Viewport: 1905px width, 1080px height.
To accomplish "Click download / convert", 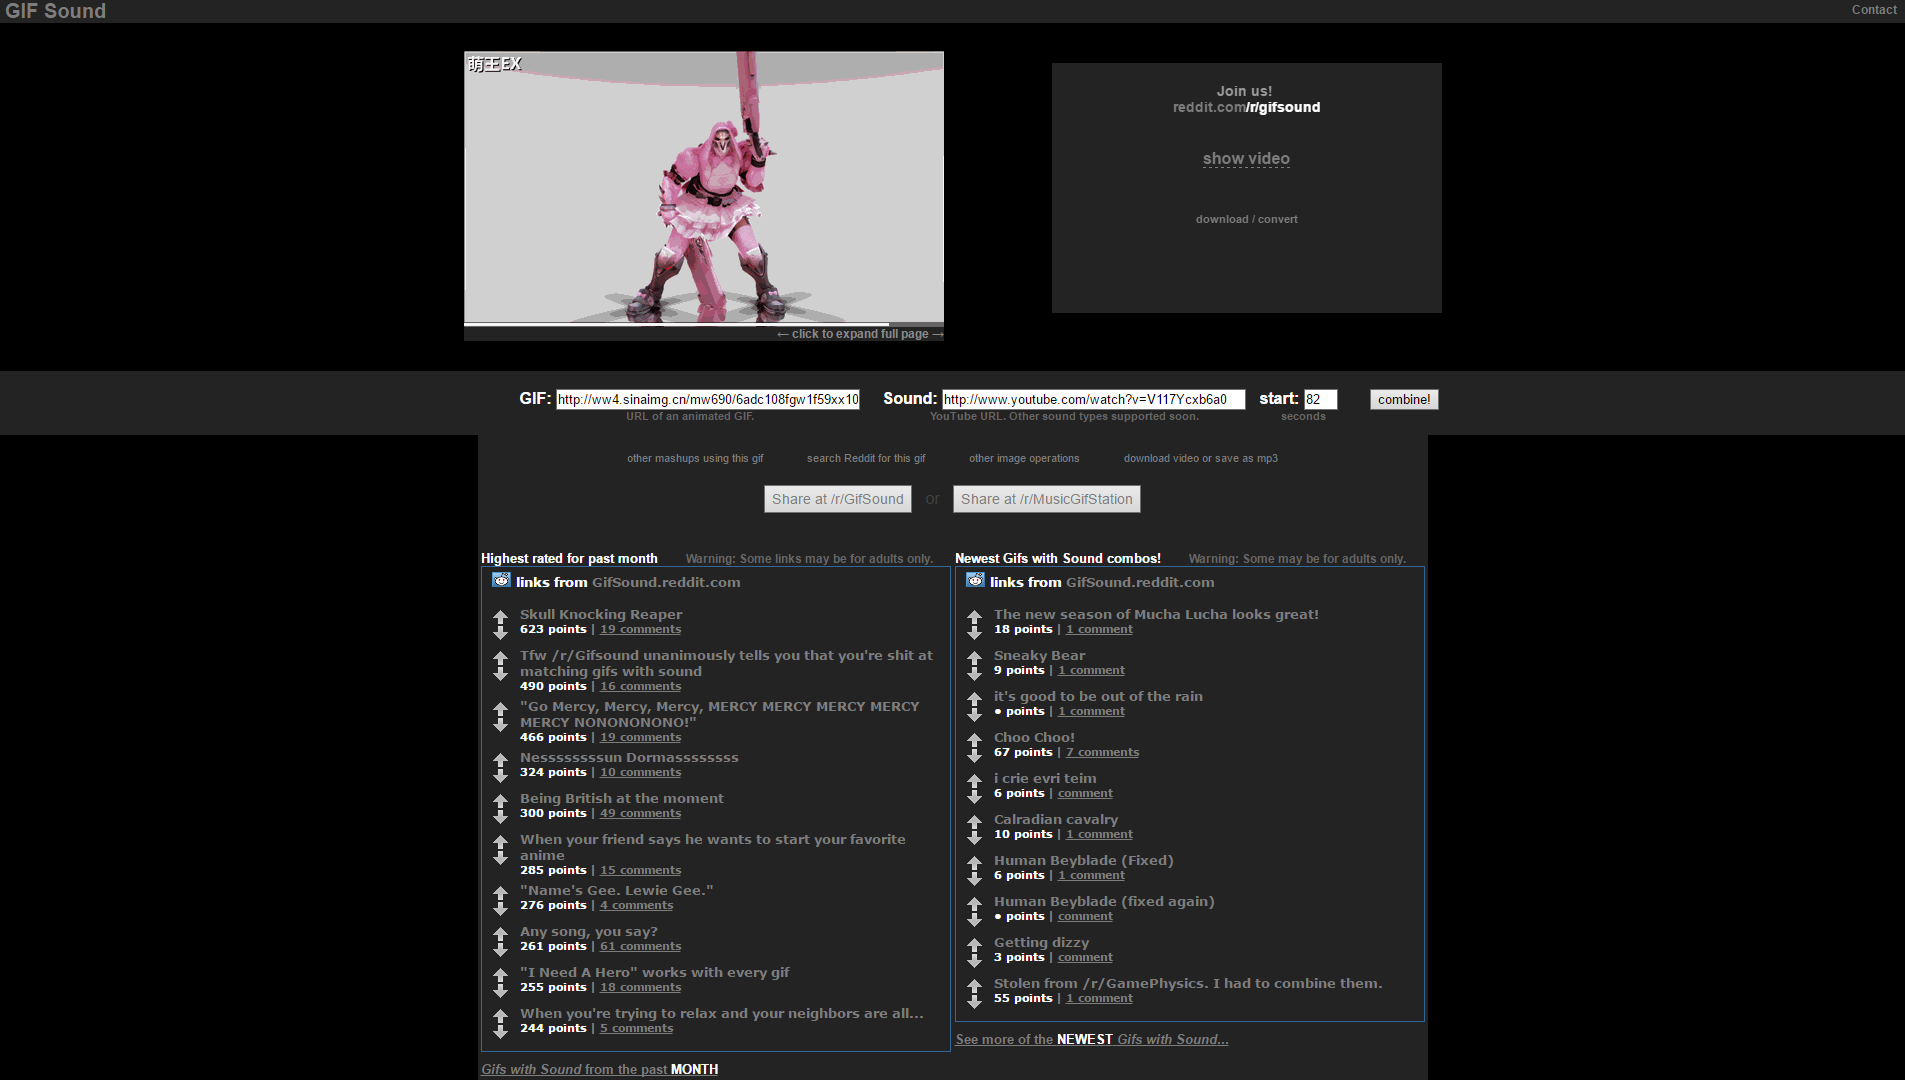I will click(x=1246, y=219).
